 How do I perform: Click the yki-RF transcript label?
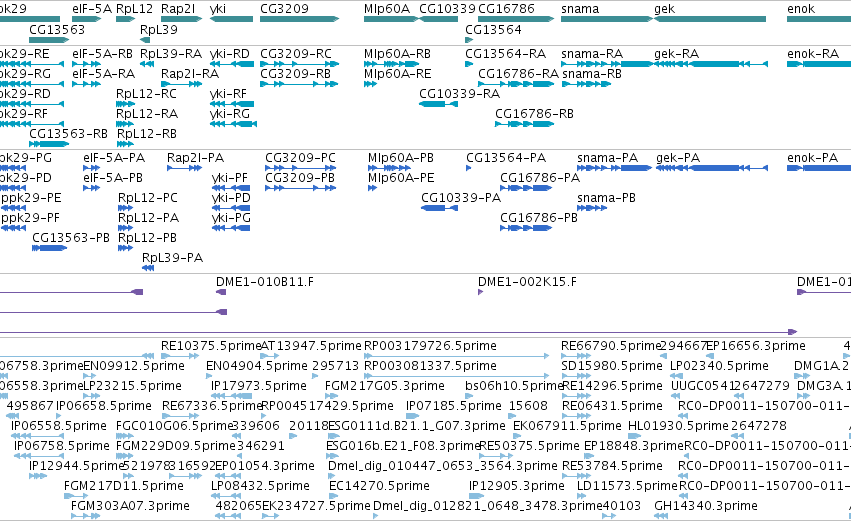pos(228,93)
